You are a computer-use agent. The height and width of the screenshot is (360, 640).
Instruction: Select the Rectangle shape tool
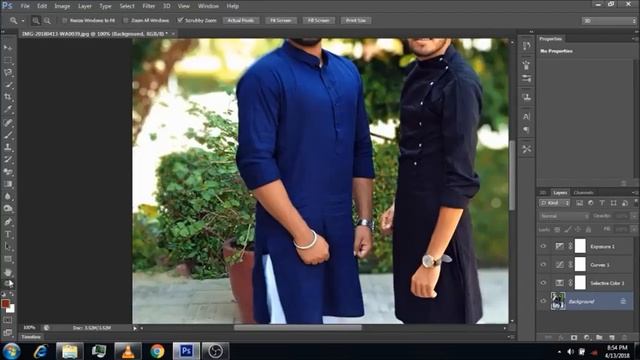(x=8, y=259)
